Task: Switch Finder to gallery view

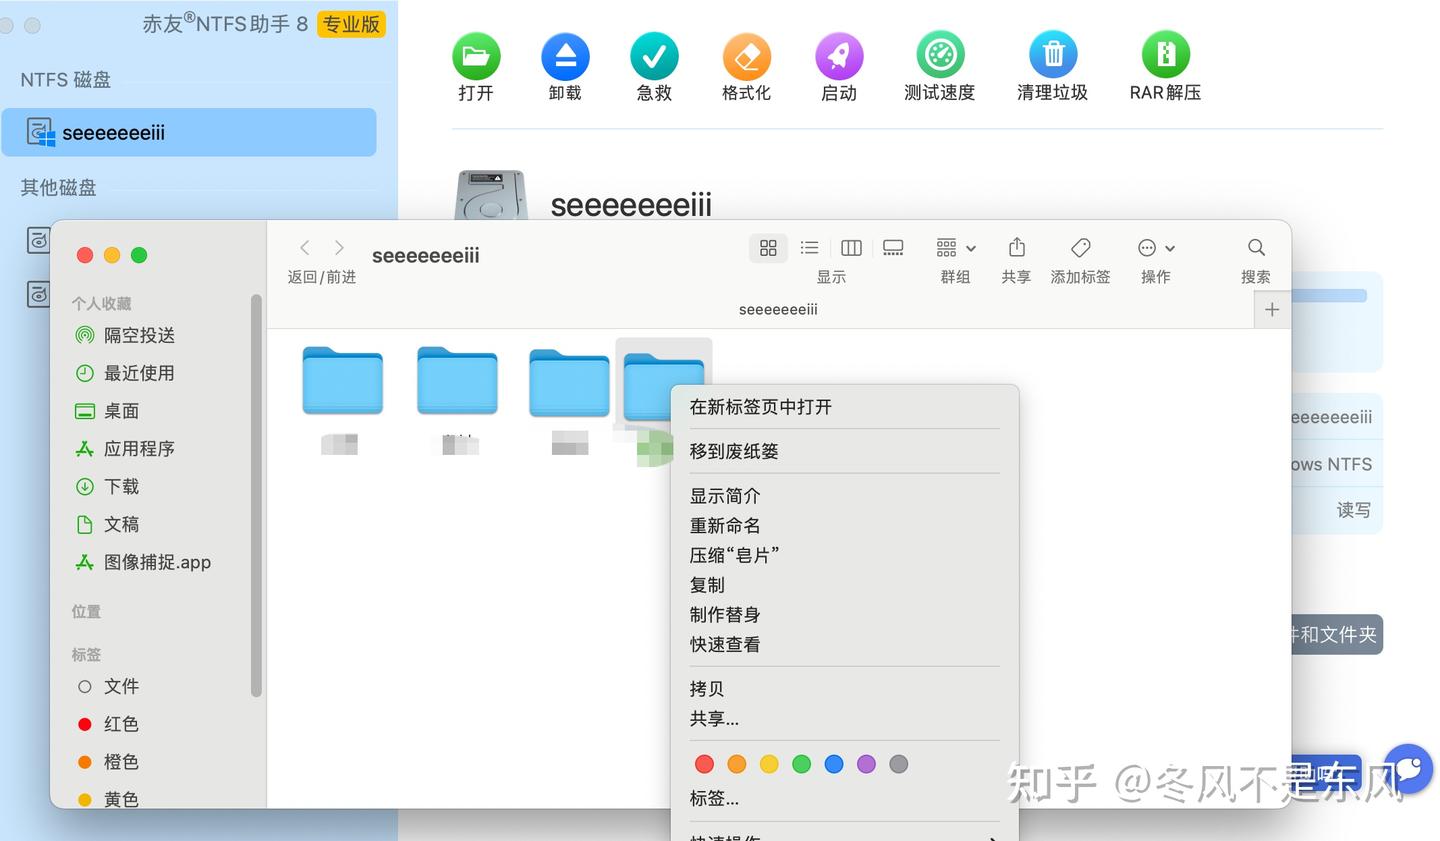Action: pyautogui.click(x=894, y=248)
